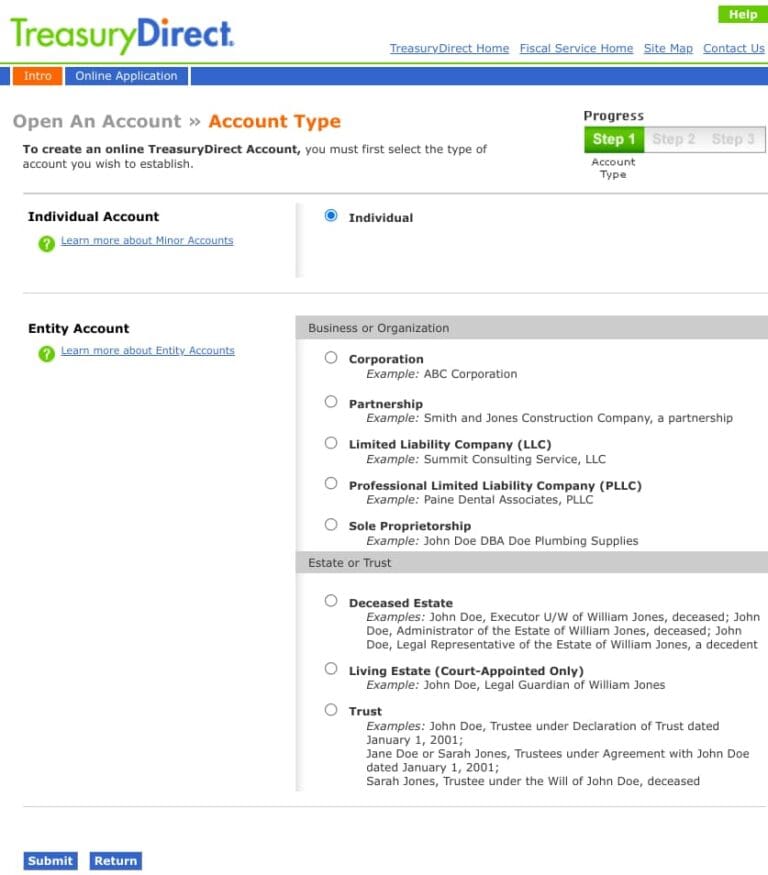Click the Return button
This screenshot has width=768, height=875.
click(116, 861)
